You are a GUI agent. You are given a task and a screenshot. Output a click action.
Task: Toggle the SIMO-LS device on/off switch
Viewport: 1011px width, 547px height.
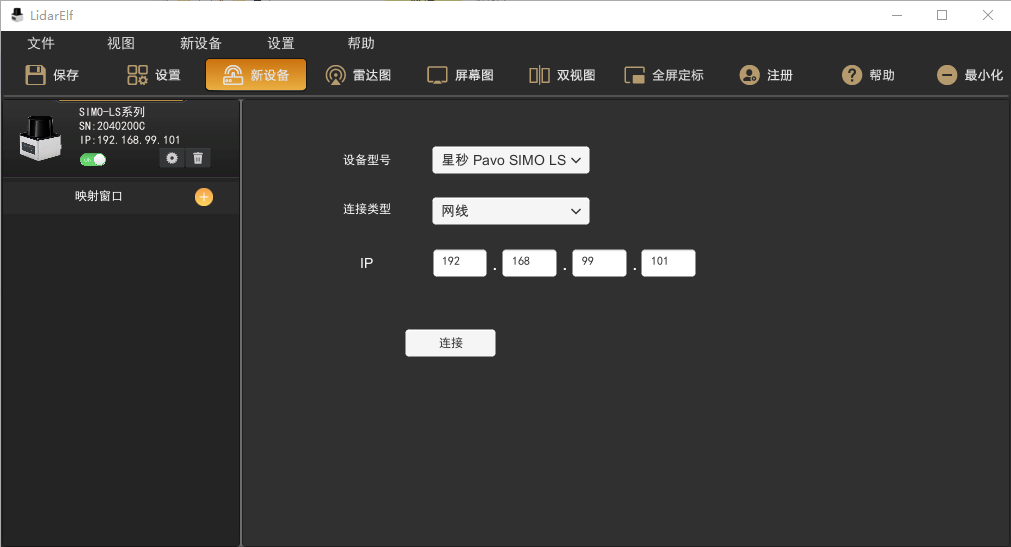point(93,160)
